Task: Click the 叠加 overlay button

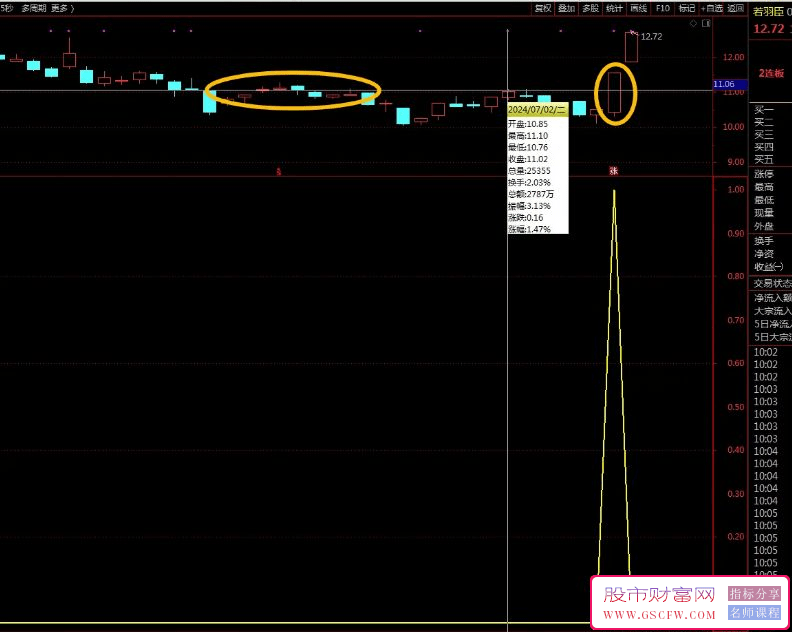Action: (x=567, y=8)
